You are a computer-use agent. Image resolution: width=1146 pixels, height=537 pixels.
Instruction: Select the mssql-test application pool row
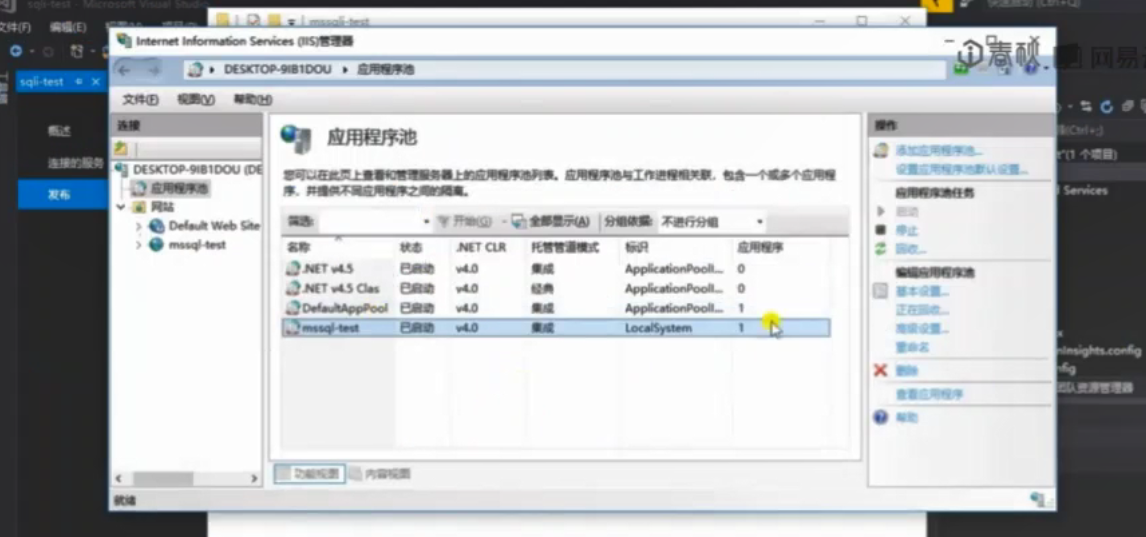pos(555,328)
